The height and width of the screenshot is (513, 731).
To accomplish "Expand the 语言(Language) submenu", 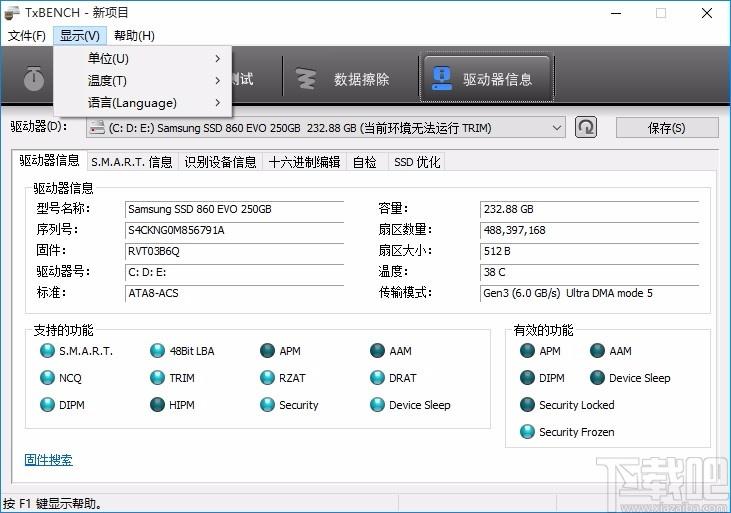I will [143, 103].
